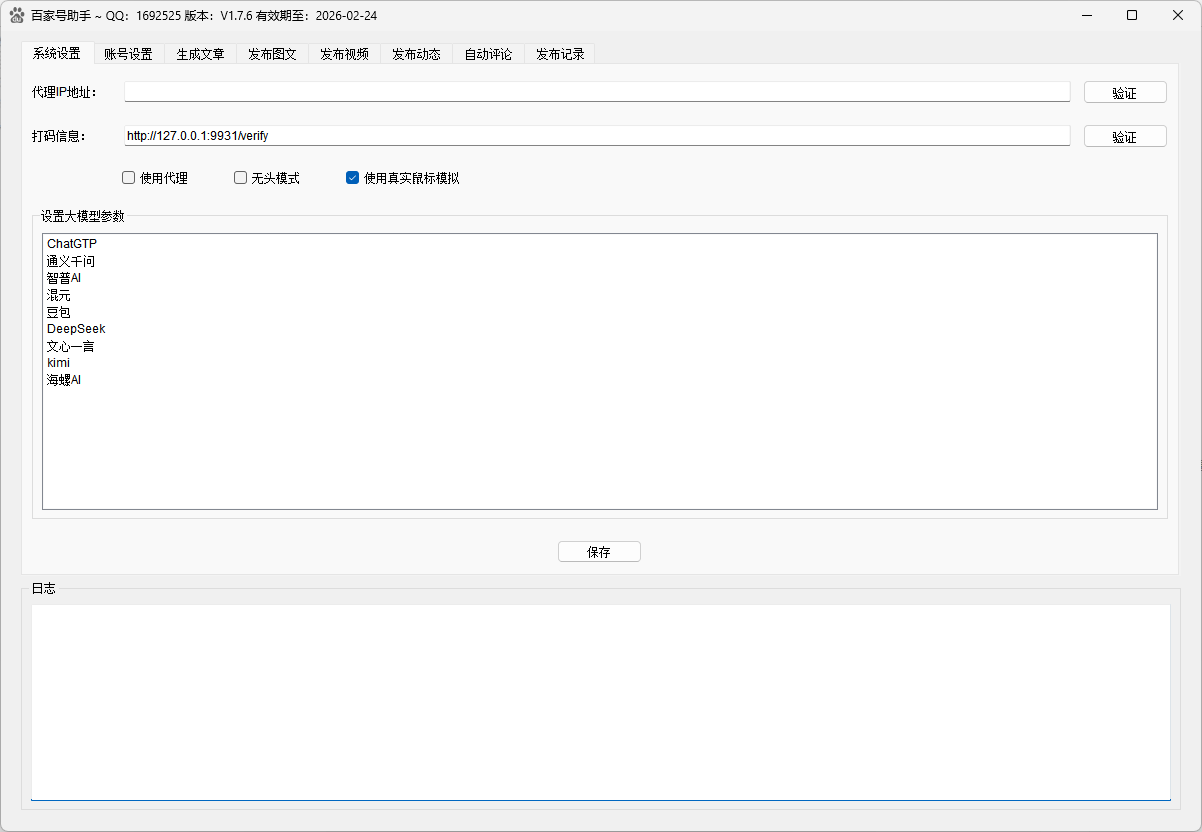Switch to the 发布动态 tab
Screen dimensions: 1202x832
tap(416, 54)
